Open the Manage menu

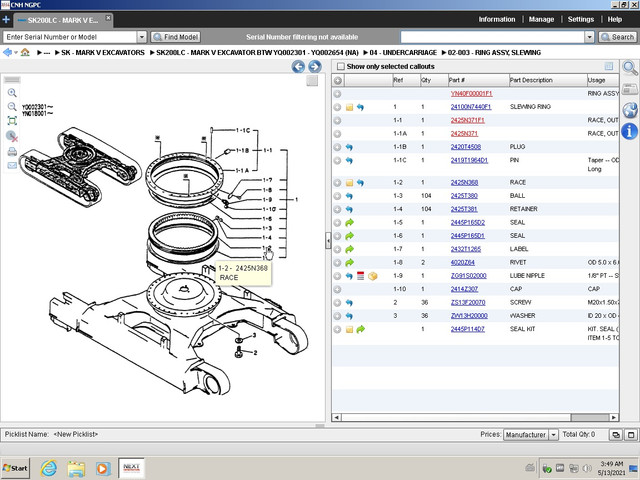pos(541,19)
